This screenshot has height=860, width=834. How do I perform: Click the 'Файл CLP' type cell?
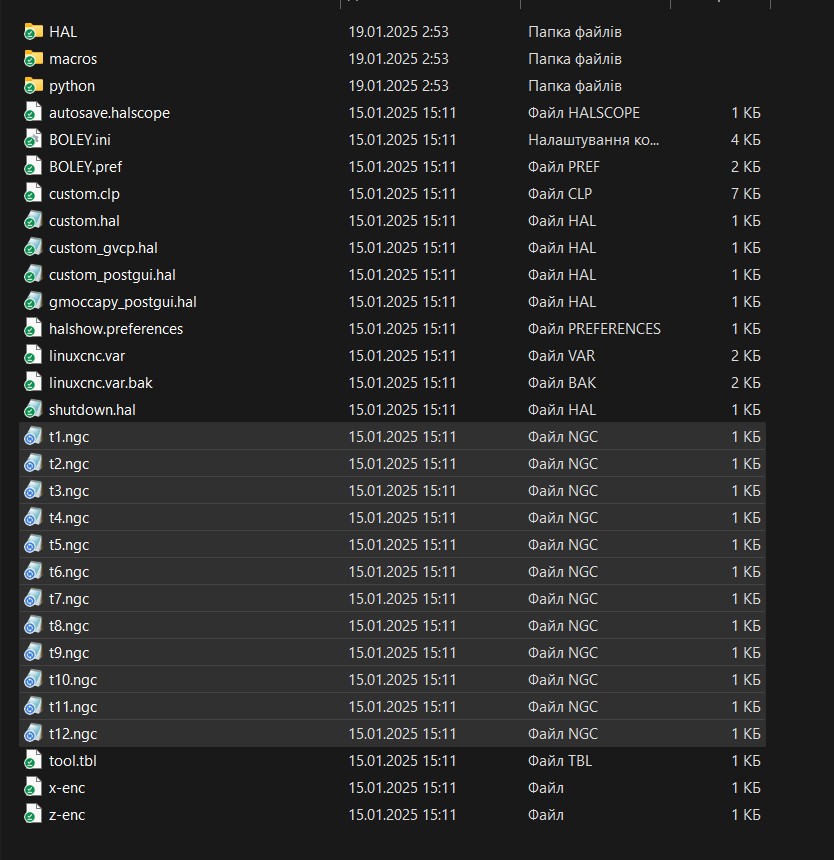click(559, 194)
